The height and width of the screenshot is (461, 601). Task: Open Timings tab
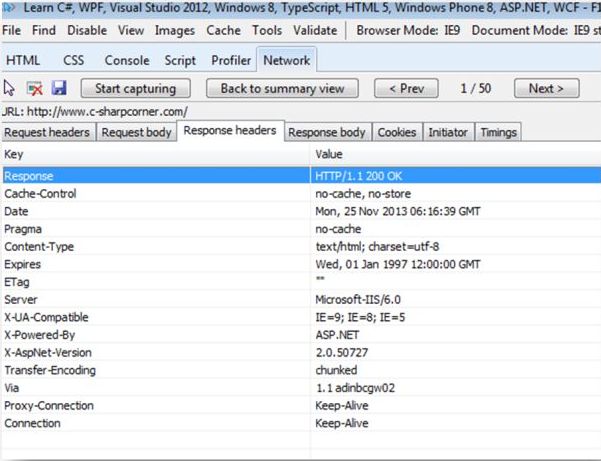click(x=498, y=132)
